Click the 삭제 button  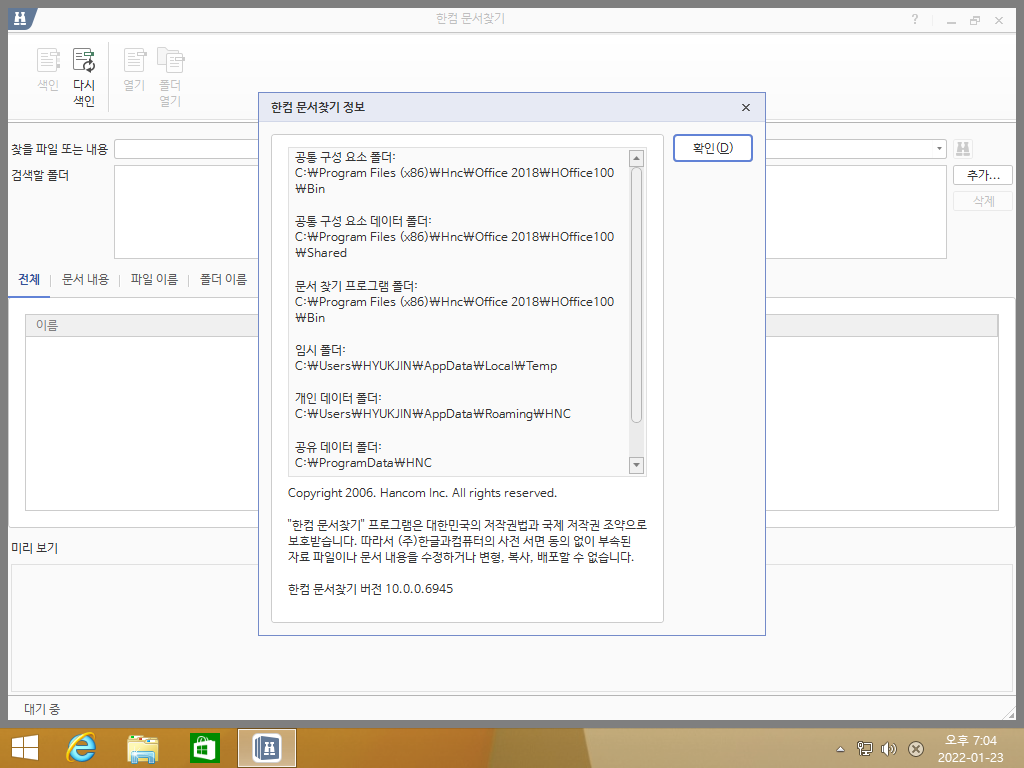pyautogui.click(x=983, y=201)
